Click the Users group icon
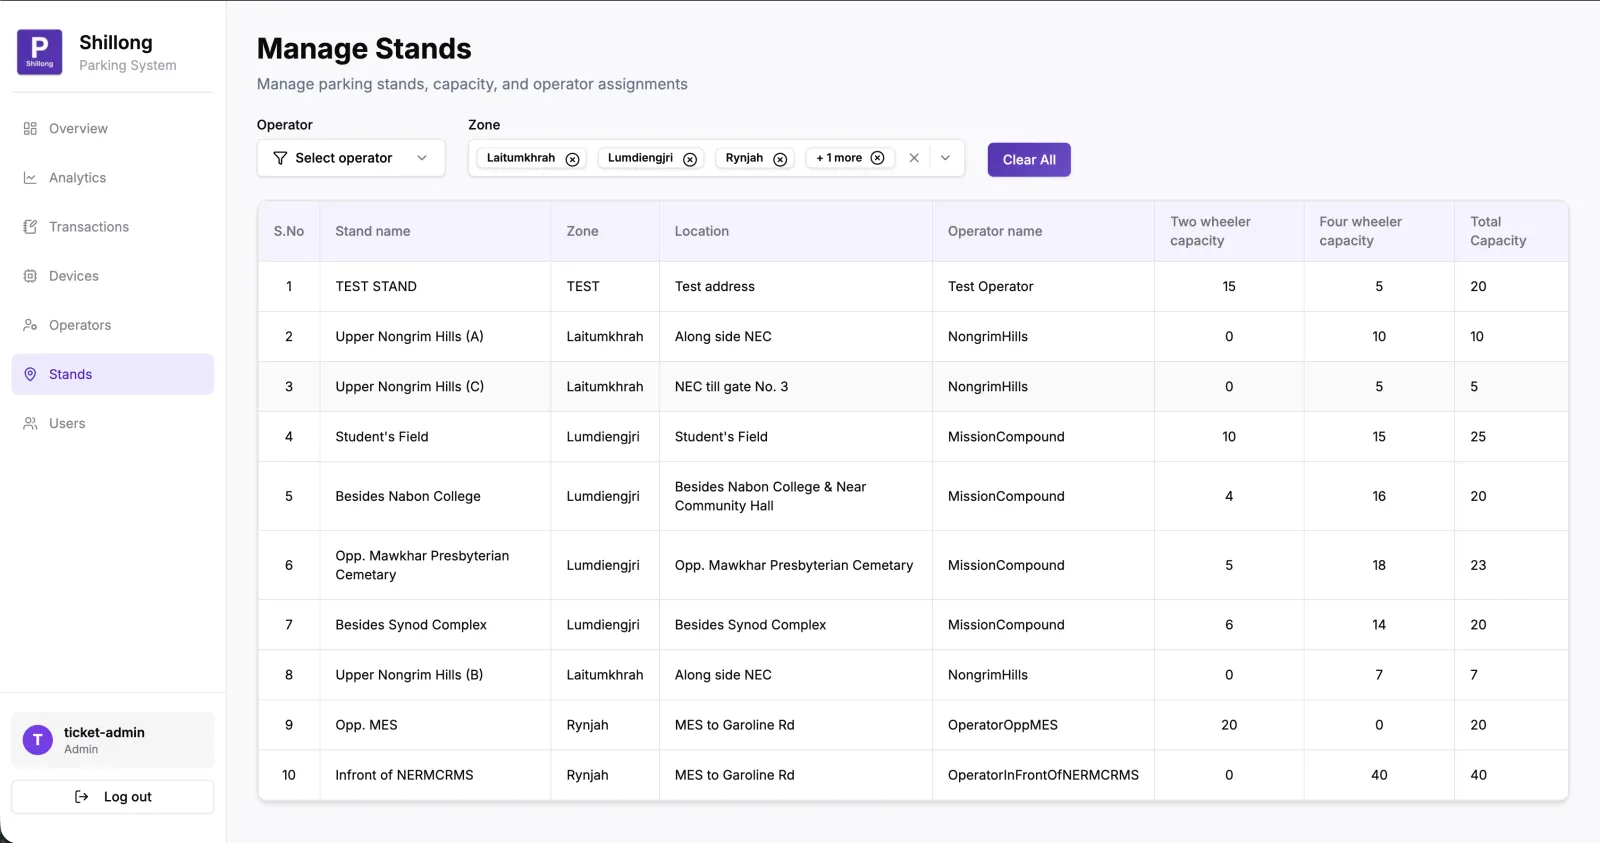The width and height of the screenshot is (1600, 843). (30, 423)
